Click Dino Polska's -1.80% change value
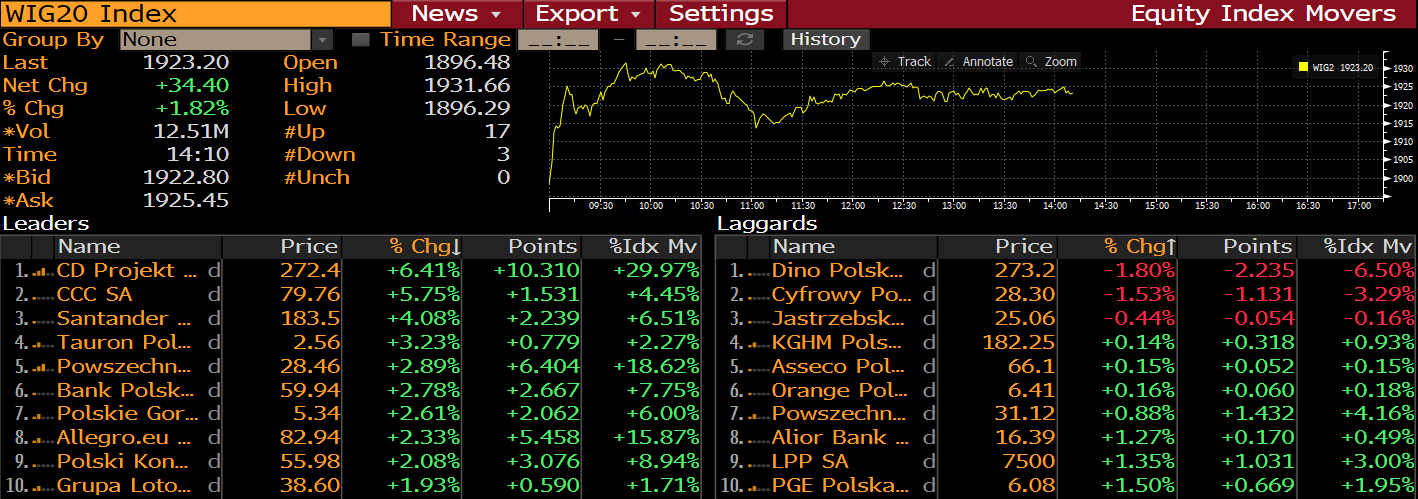Screen dimensions: 1418x499 pos(1140,271)
